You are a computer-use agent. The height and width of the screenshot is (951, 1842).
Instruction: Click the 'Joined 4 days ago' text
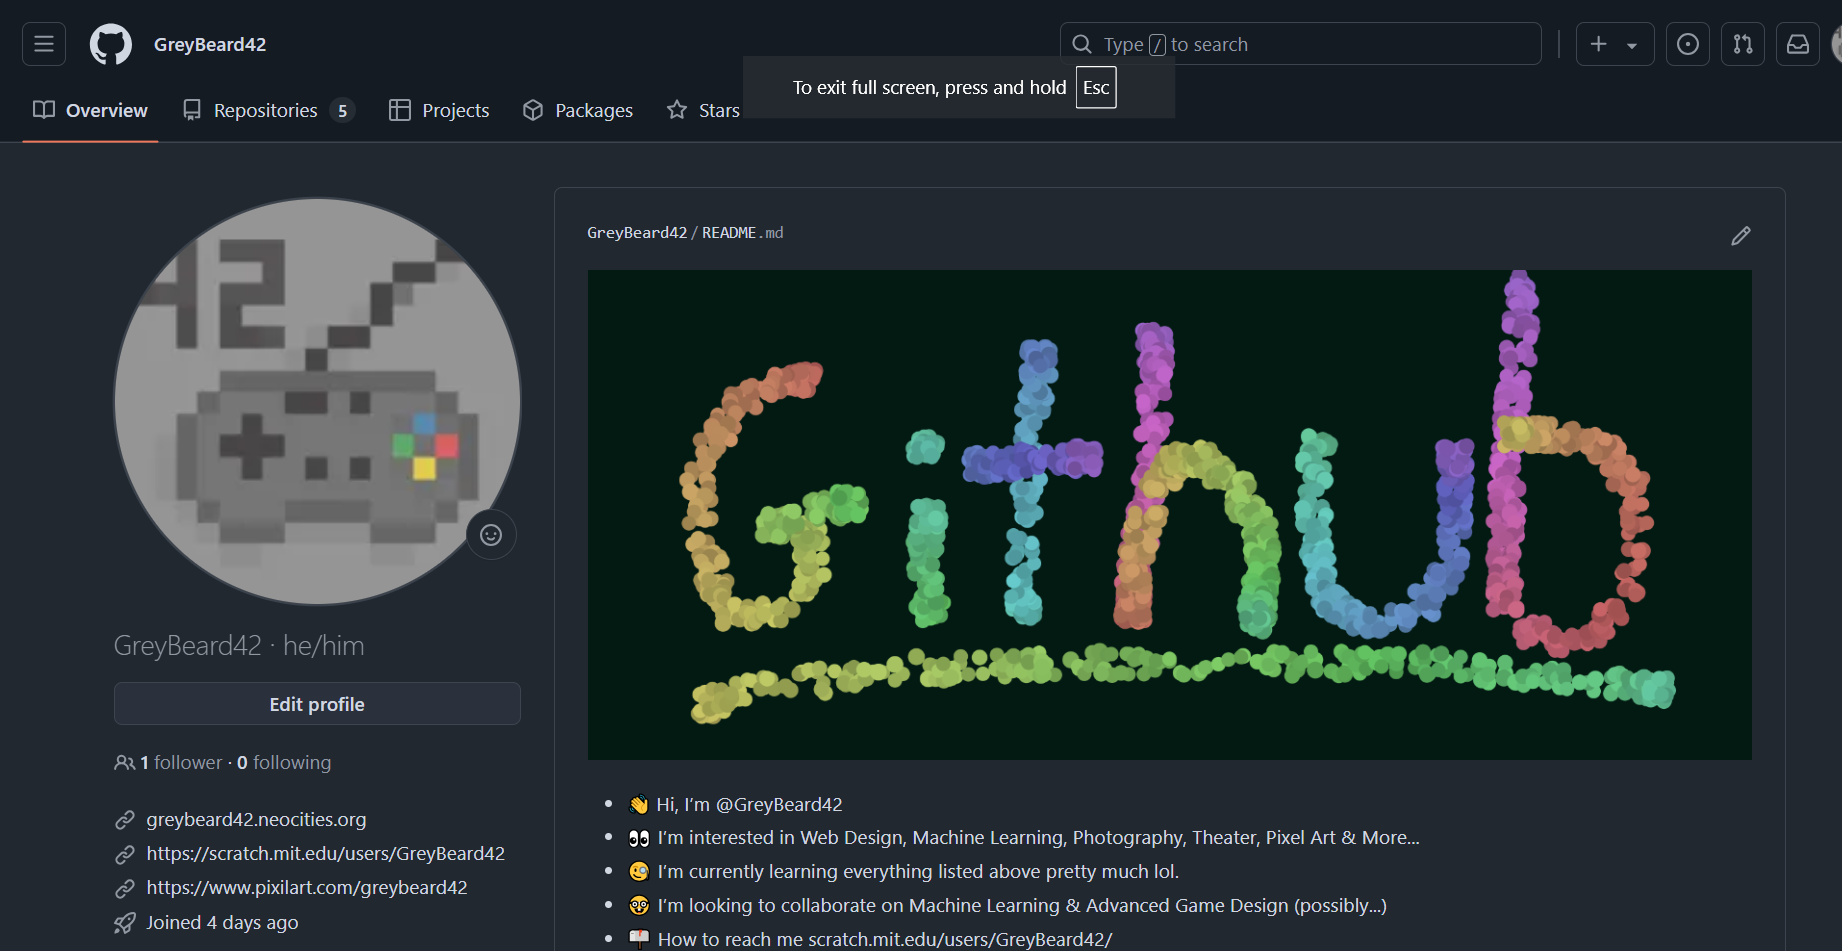[222, 922]
